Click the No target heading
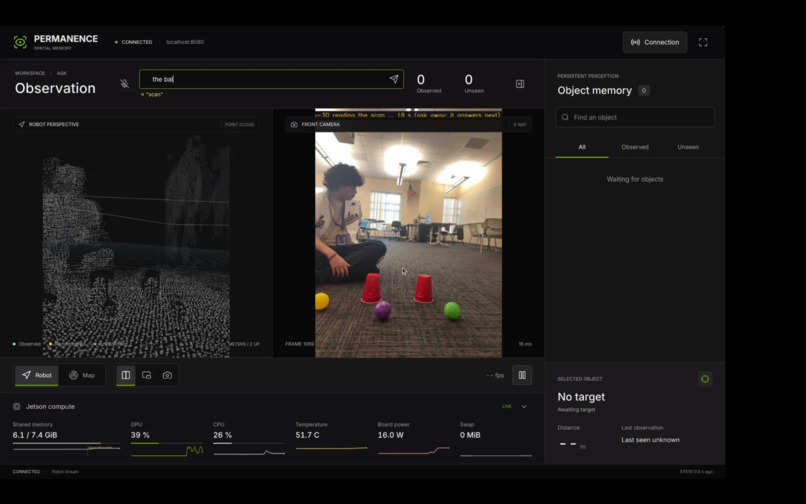The height and width of the screenshot is (504, 806). pos(581,397)
